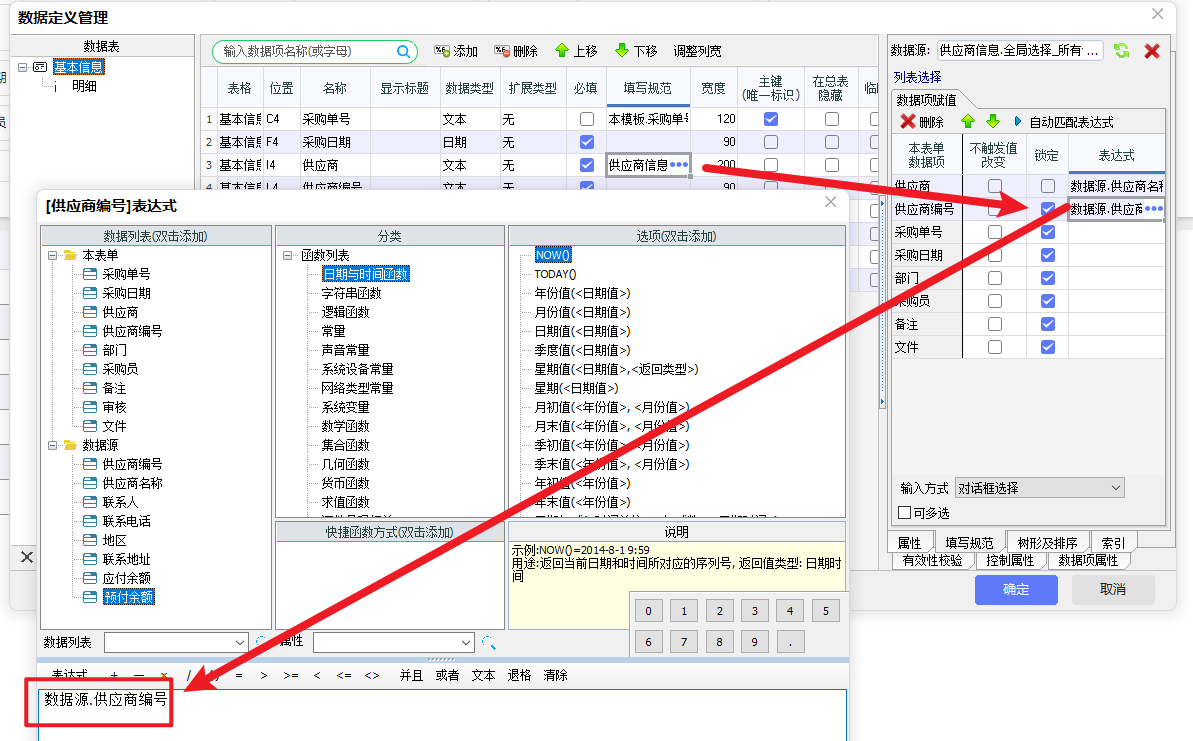This screenshot has width=1193, height=741.
Task: Switch to the 索引 tab
Action: (x=1113, y=542)
